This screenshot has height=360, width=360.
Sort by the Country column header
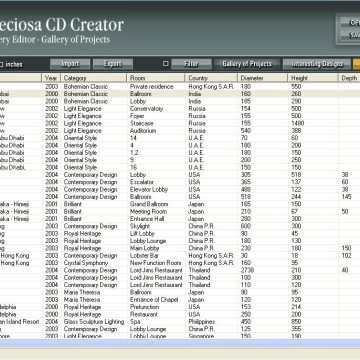tap(211, 78)
